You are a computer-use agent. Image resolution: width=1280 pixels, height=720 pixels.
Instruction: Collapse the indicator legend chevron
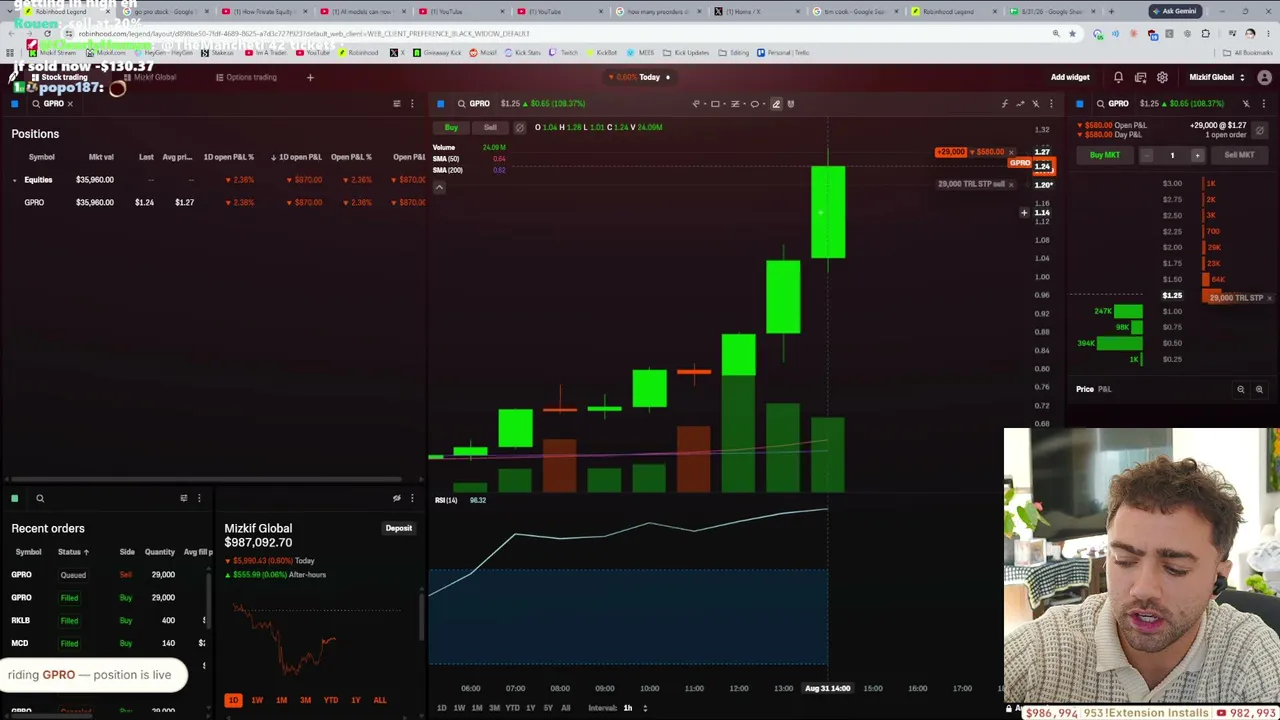[x=439, y=187]
